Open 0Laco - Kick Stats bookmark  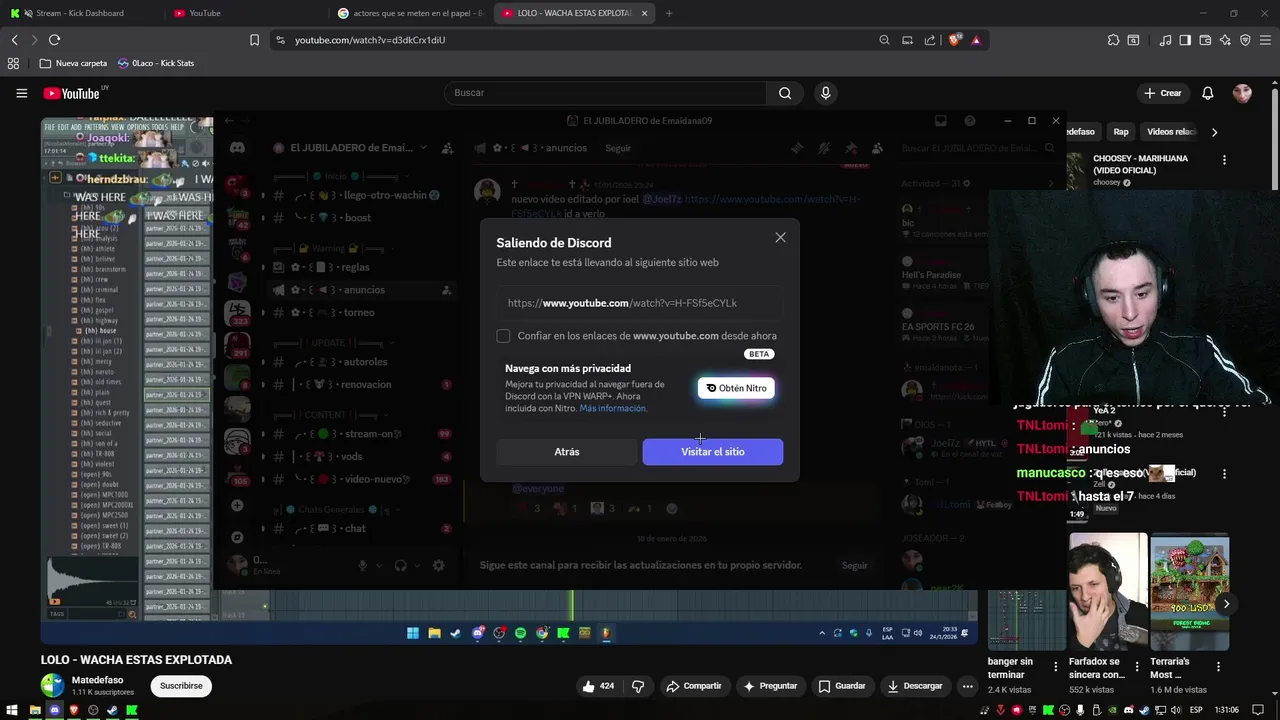(155, 63)
